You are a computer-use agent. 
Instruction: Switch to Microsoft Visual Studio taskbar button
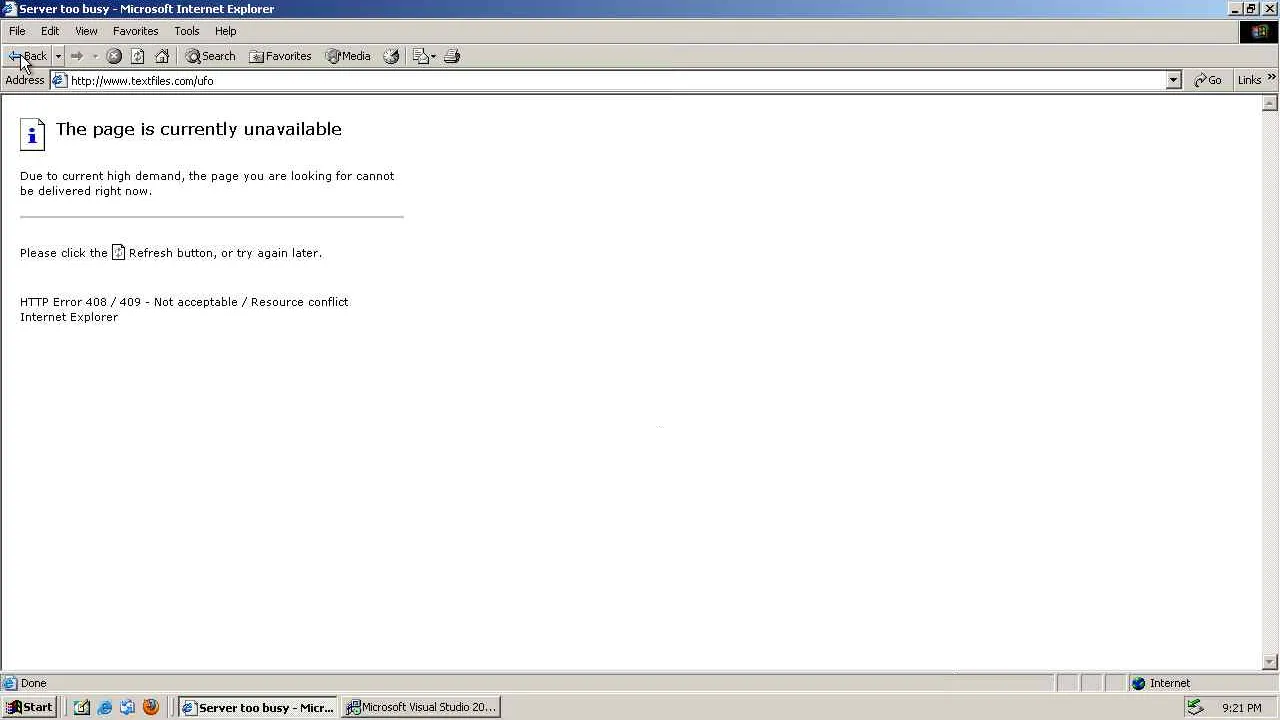(421, 707)
